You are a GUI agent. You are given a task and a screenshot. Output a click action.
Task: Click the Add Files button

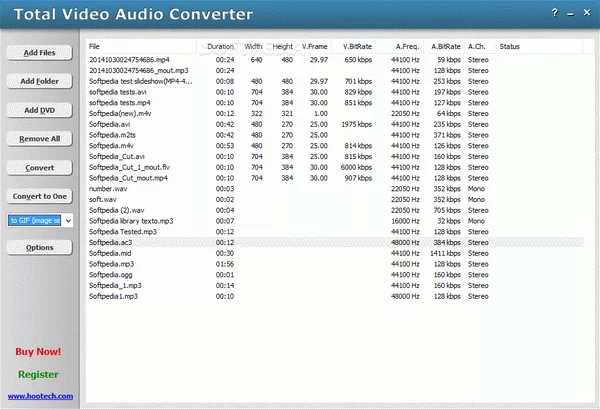[x=39, y=53]
